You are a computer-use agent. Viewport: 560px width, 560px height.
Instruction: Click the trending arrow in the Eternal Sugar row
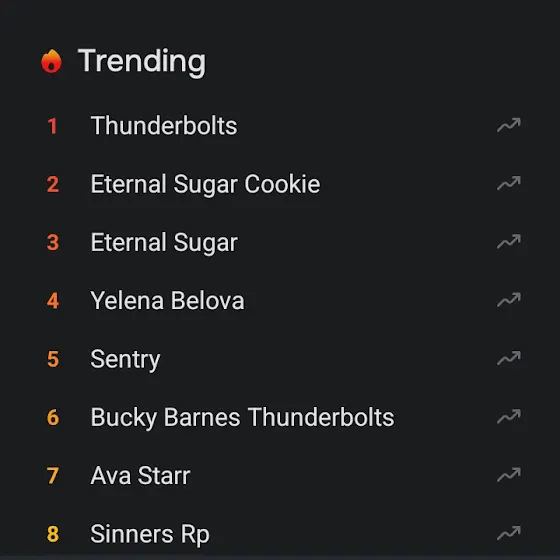pos(509,242)
